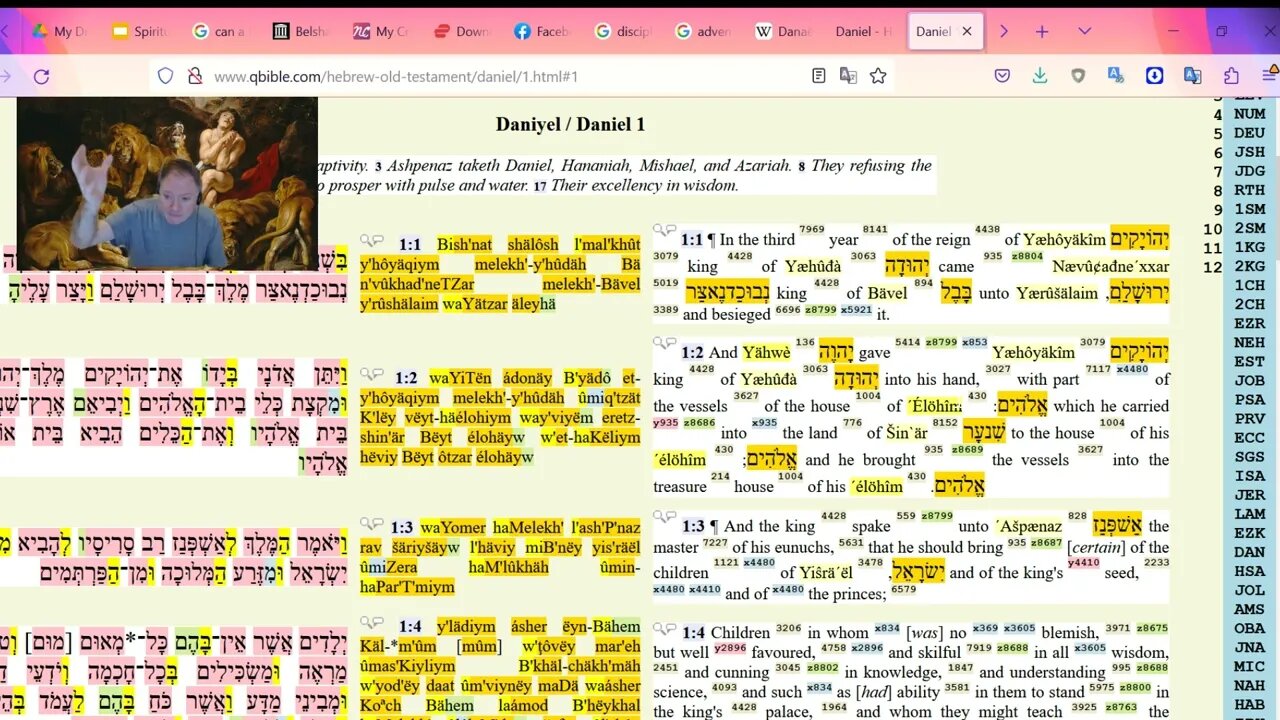1280x720 pixels.
Task: Open Strong's number 8141 after 'year'
Action: [874, 230]
